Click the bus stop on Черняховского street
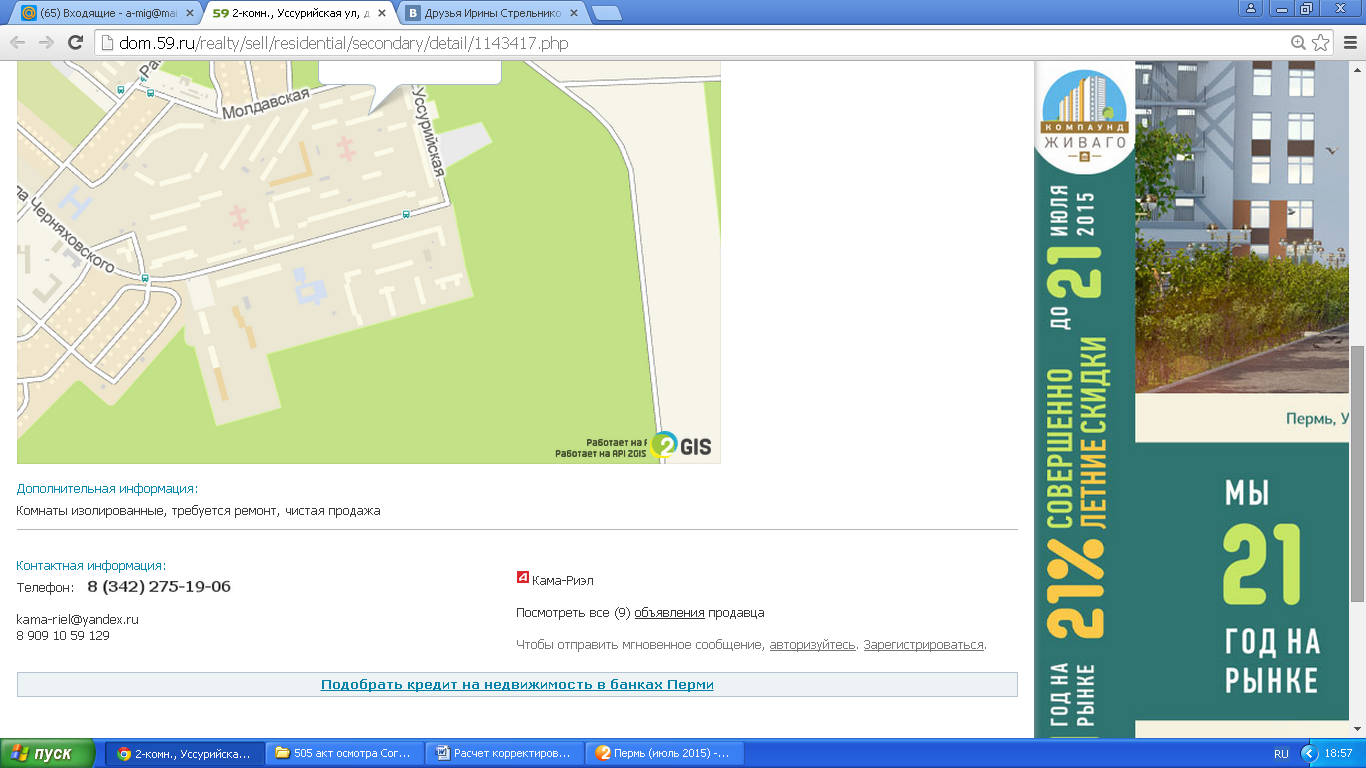The width and height of the screenshot is (1366, 768). pos(145,278)
